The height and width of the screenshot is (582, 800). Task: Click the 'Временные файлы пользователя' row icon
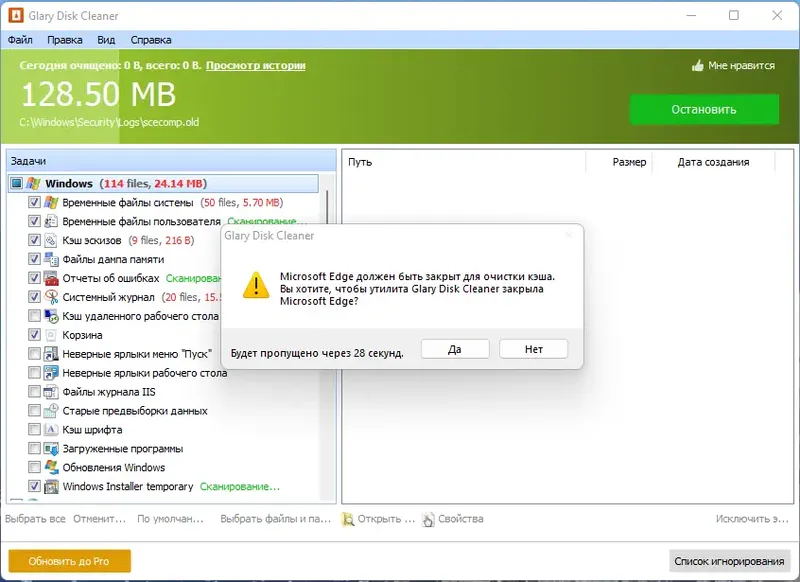(51, 221)
